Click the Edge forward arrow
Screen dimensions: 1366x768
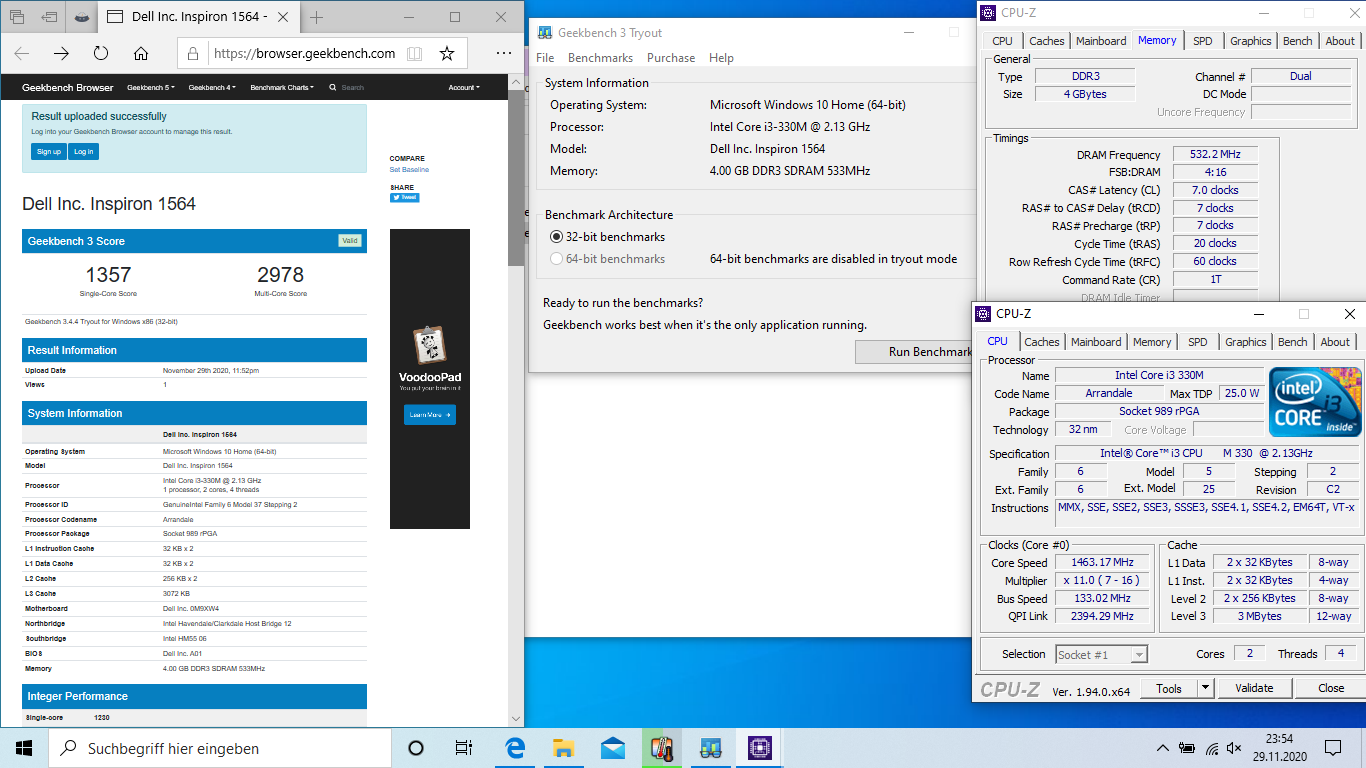[61, 54]
